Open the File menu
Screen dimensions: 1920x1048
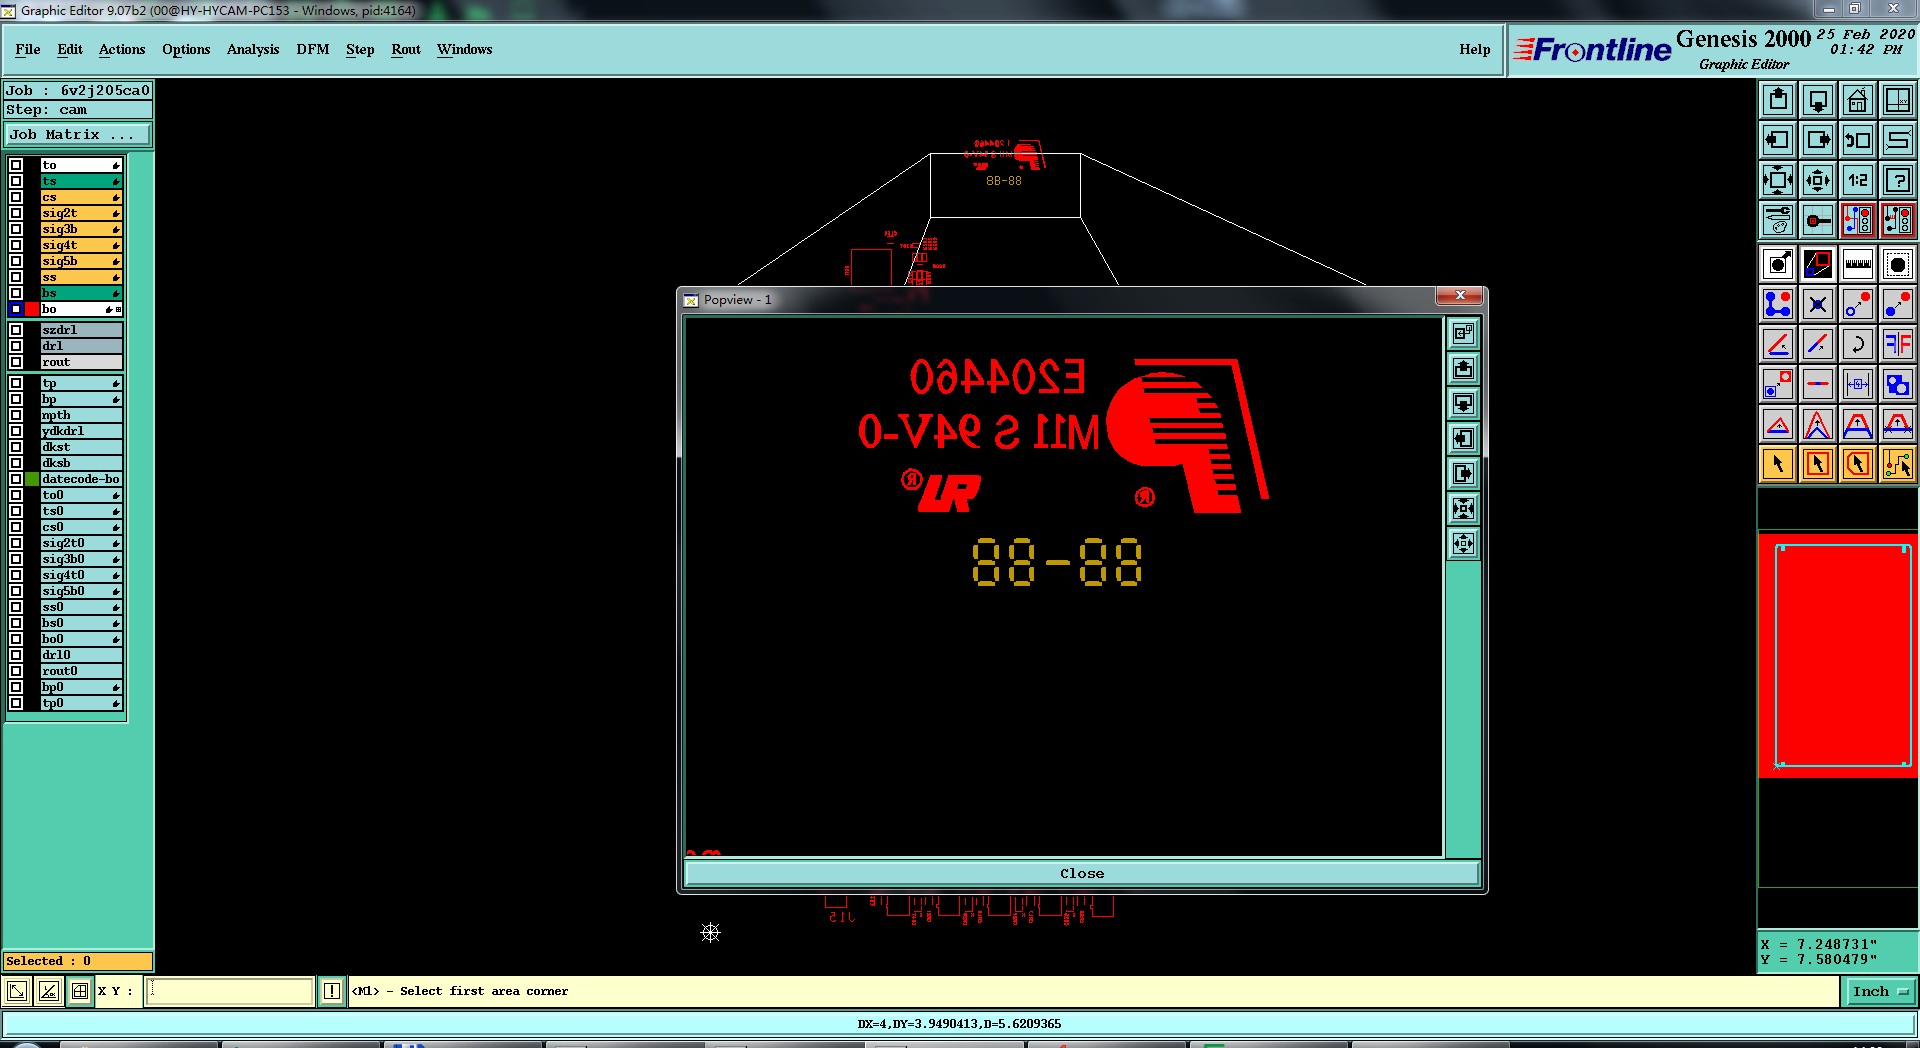(28, 49)
